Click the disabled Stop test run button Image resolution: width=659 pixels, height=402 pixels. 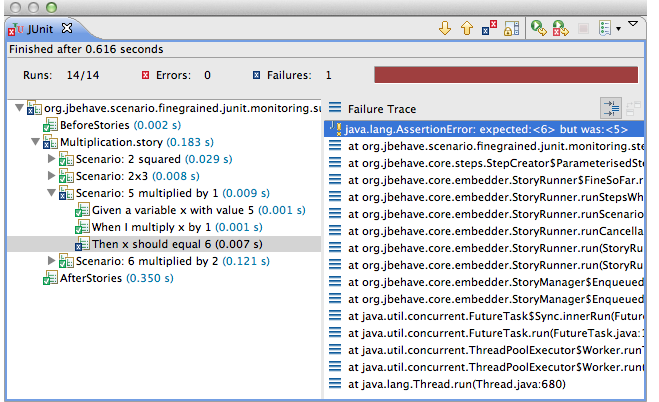tap(583, 29)
